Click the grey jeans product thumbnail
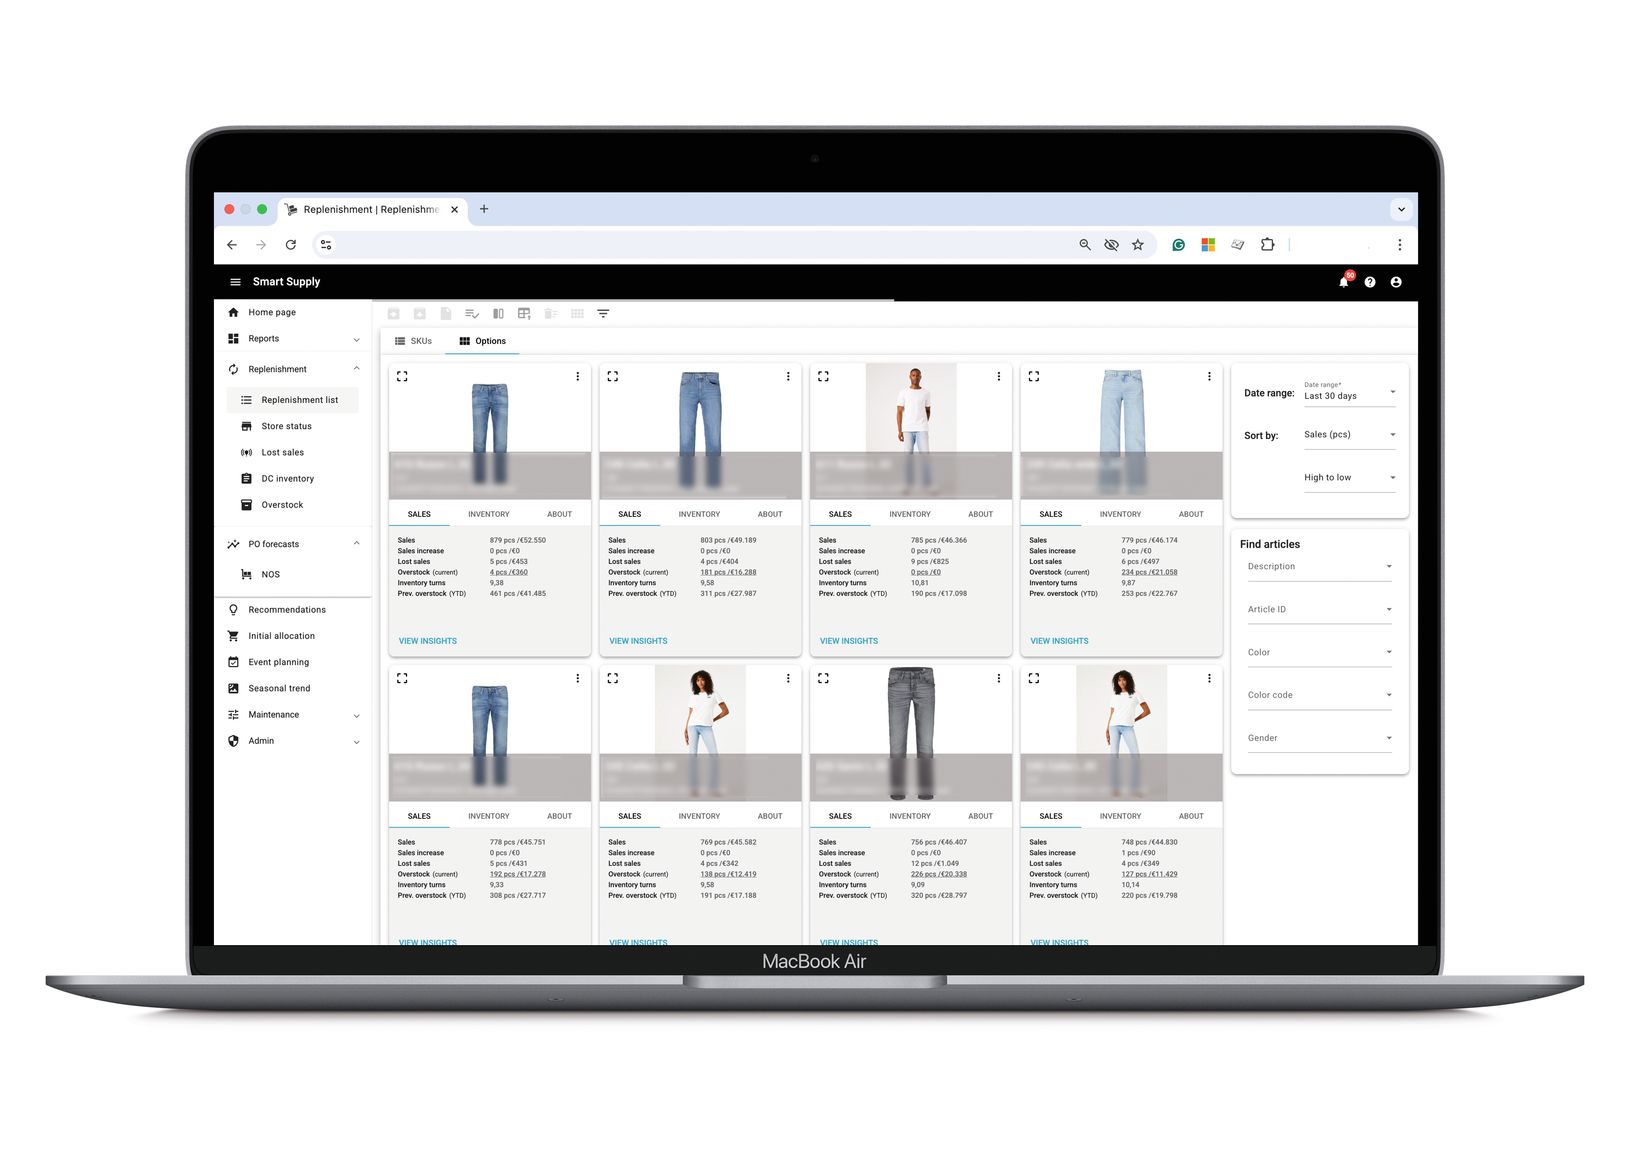This screenshot has width=1630, height=1162. click(911, 733)
